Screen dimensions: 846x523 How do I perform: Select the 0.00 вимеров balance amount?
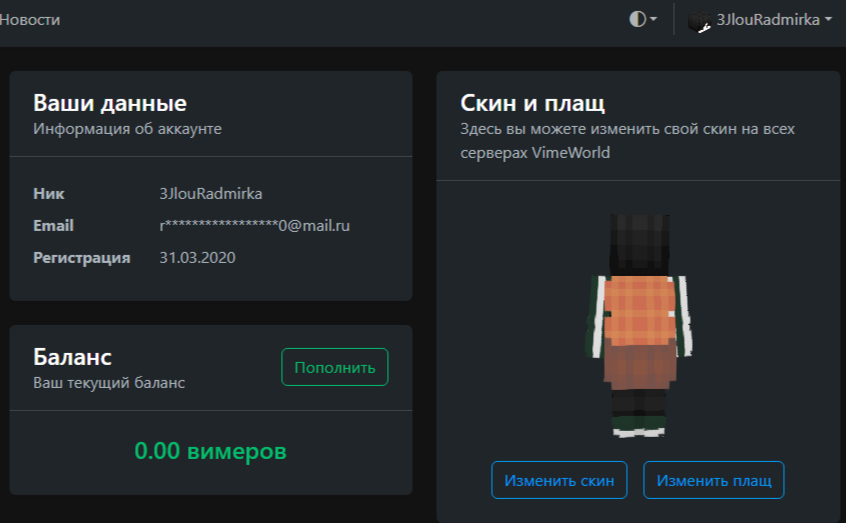210,451
